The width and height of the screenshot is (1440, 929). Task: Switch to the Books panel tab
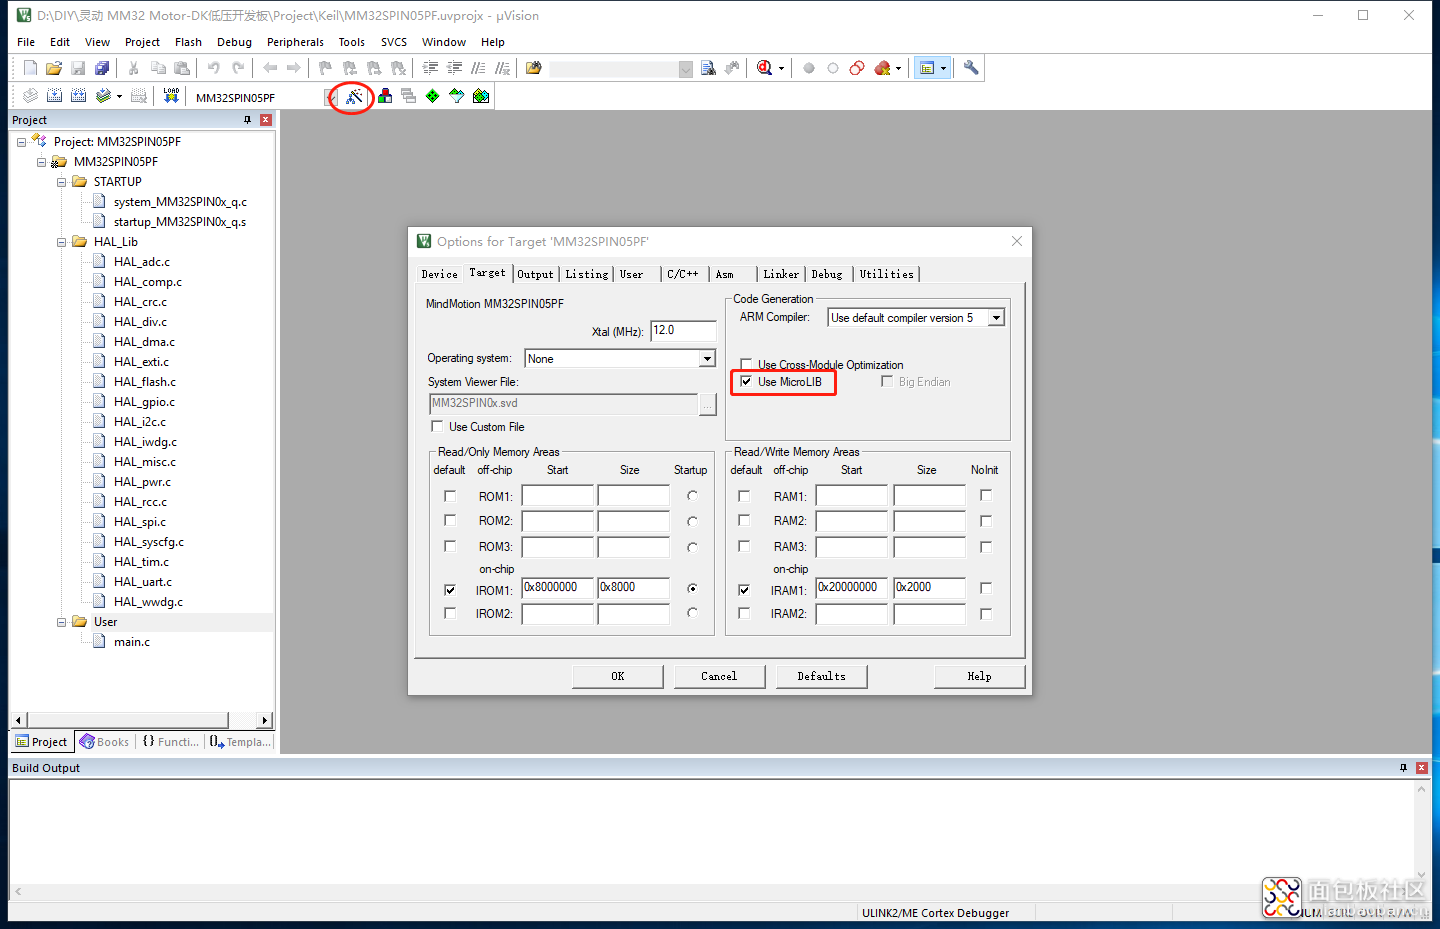click(105, 742)
